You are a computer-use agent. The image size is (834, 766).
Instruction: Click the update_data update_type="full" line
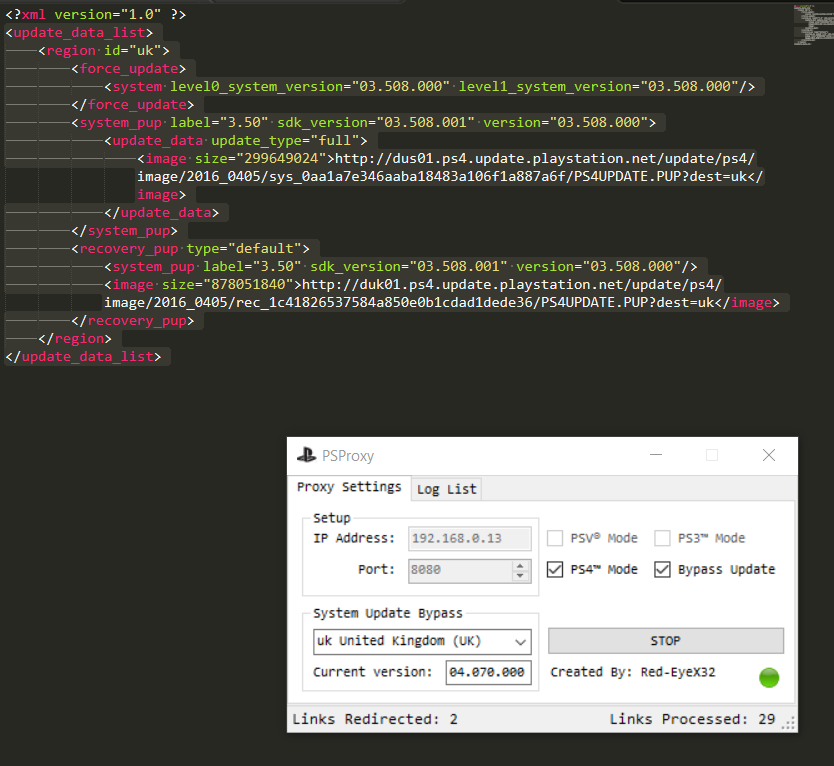coord(236,140)
